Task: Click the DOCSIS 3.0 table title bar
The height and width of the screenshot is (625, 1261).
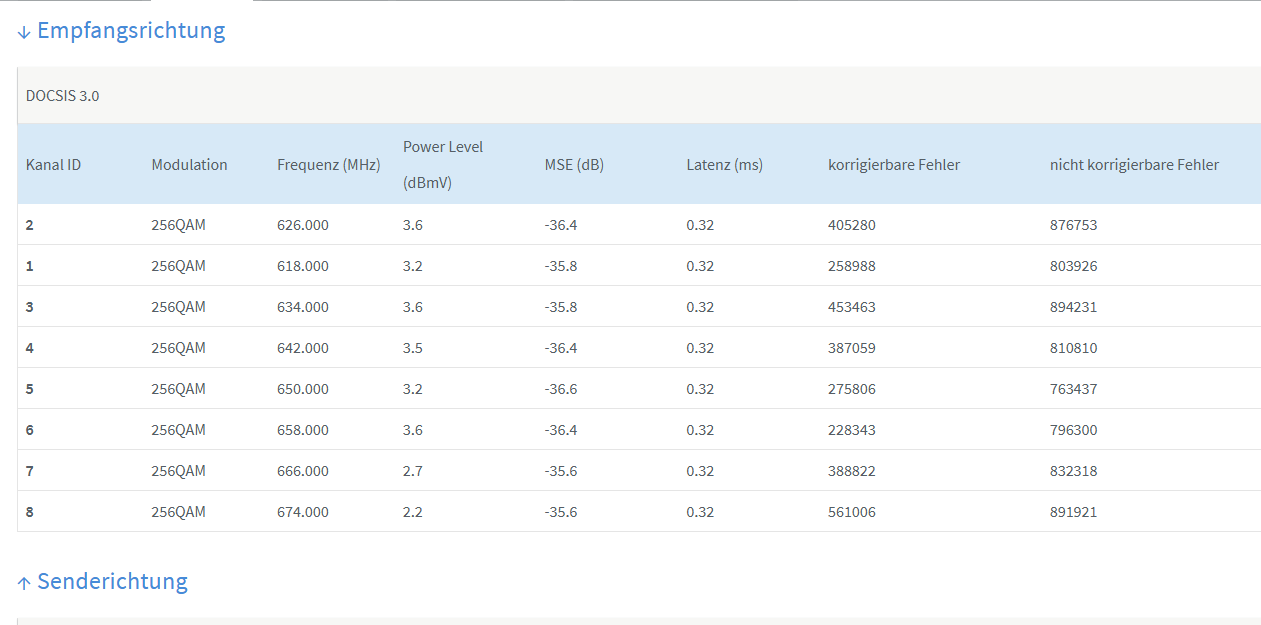Action: pos(63,96)
